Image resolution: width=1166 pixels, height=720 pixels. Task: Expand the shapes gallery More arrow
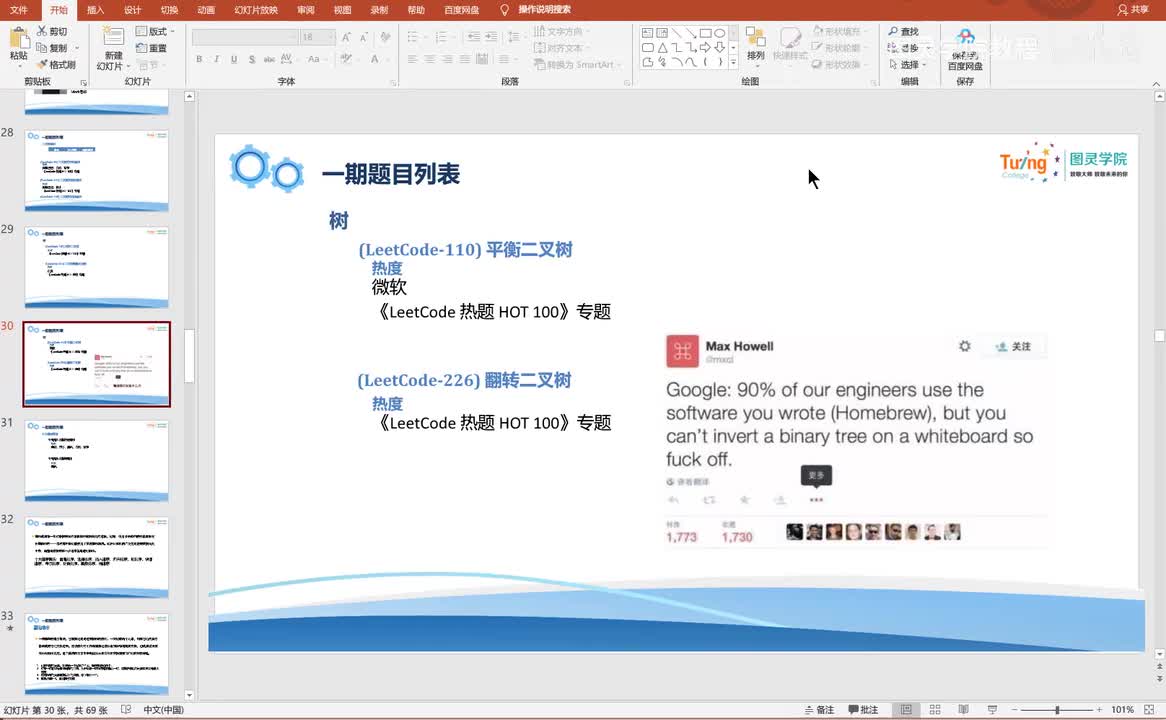tap(733, 63)
